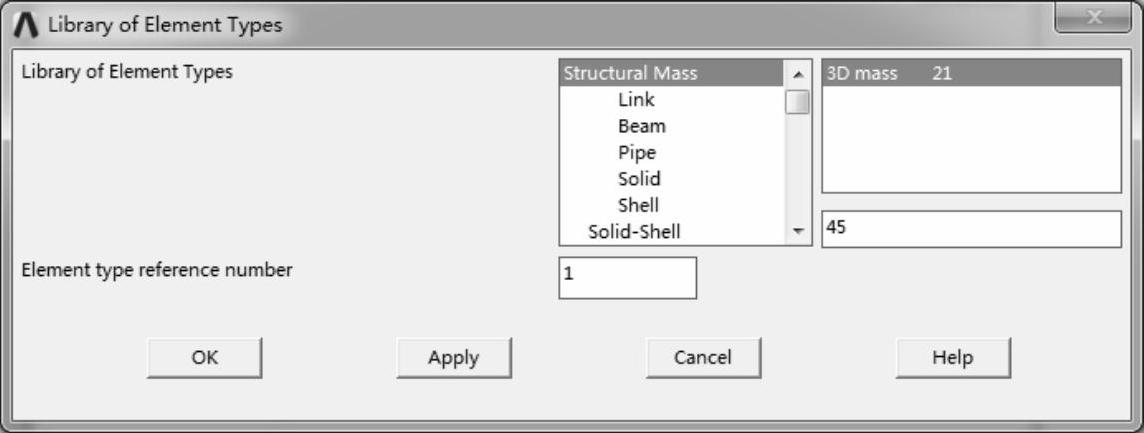
Task: Open Help for element types
Action: coord(952,357)
